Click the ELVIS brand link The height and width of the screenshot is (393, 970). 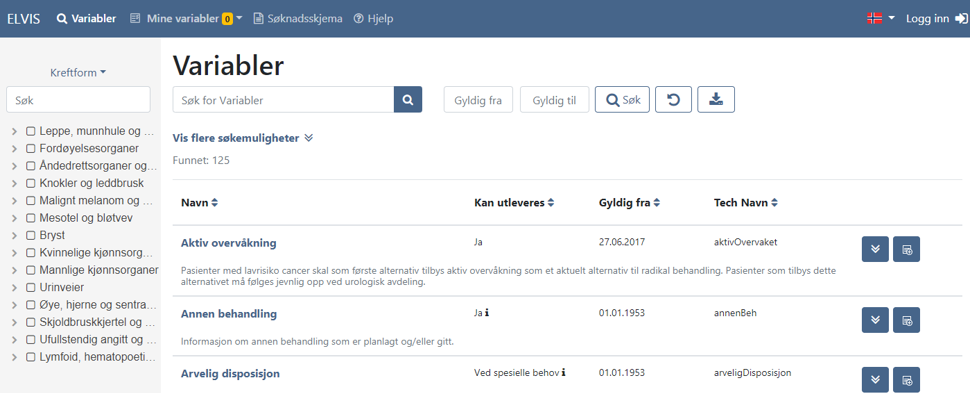click(24, 19)
